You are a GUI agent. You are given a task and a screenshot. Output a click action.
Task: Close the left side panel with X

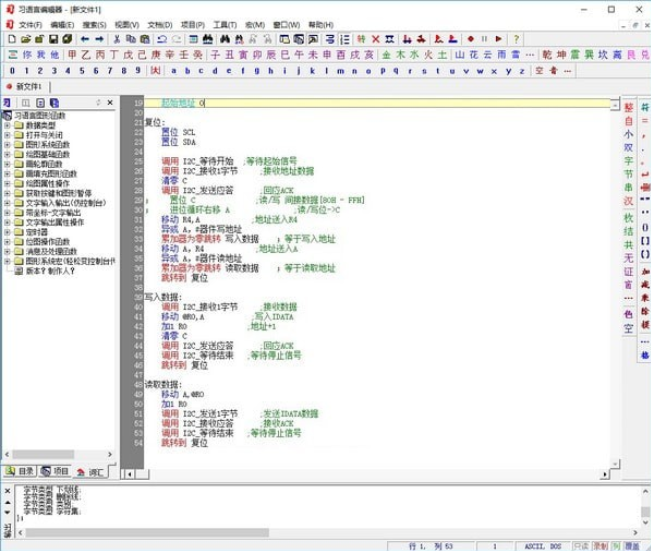[110, 103]
